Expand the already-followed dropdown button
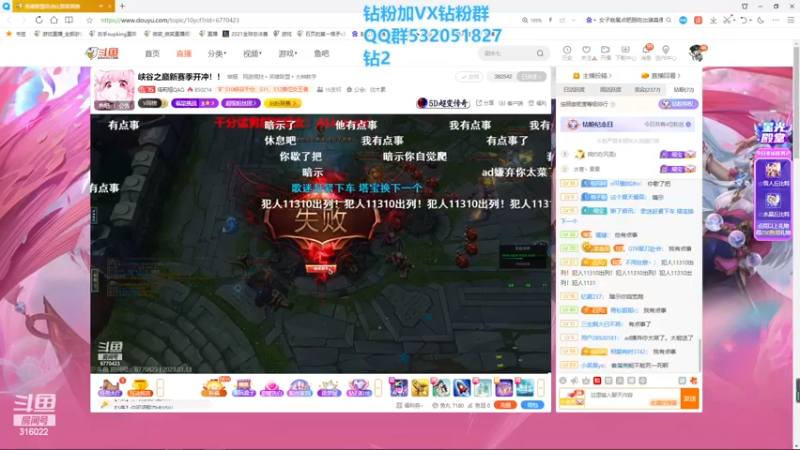 click(x=531, y=77)
